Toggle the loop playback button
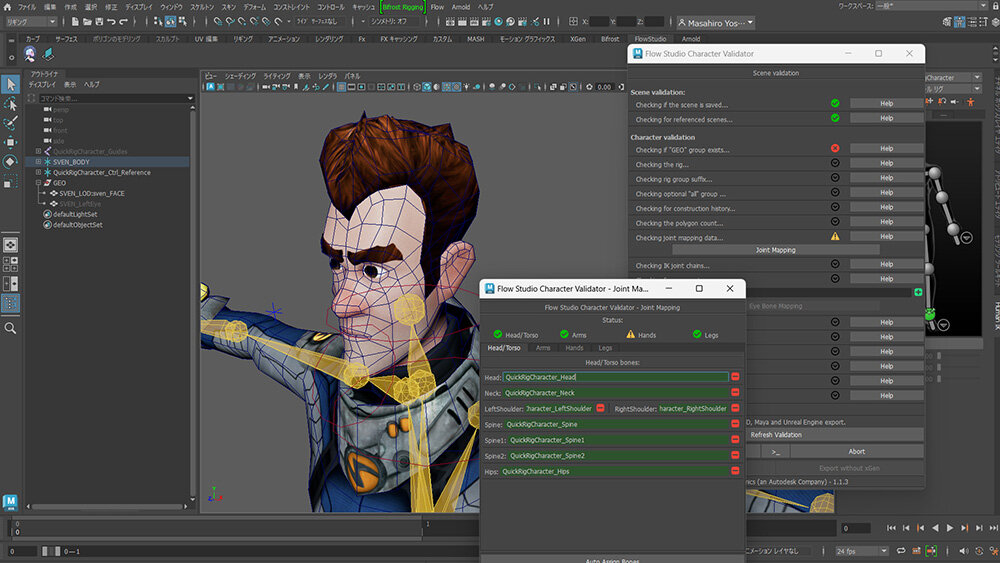The width and height of the screenshot is (1000, 563). pos(901,551)
